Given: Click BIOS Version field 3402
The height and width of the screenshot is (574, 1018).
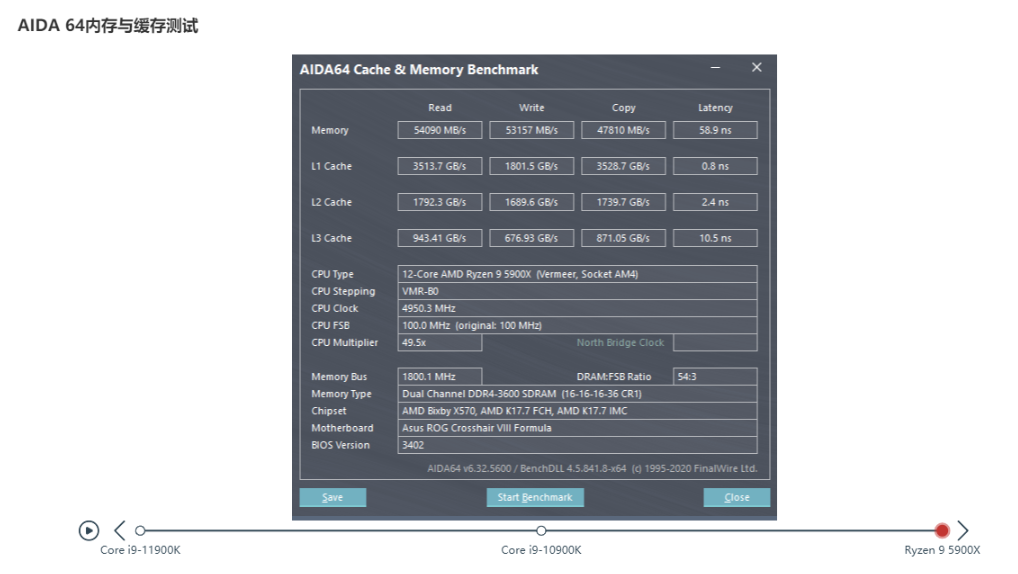Looking at the screenshot, I should click(577, 445).
